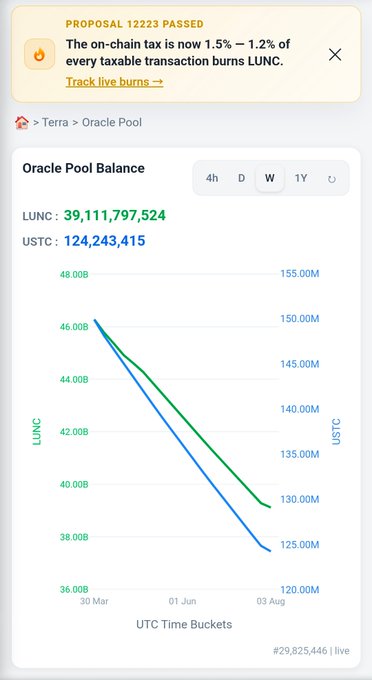The height and width of the screenshot is (680, 372).
Task: Click the 03 Aug date label
Action: click(x=271, y=601)
